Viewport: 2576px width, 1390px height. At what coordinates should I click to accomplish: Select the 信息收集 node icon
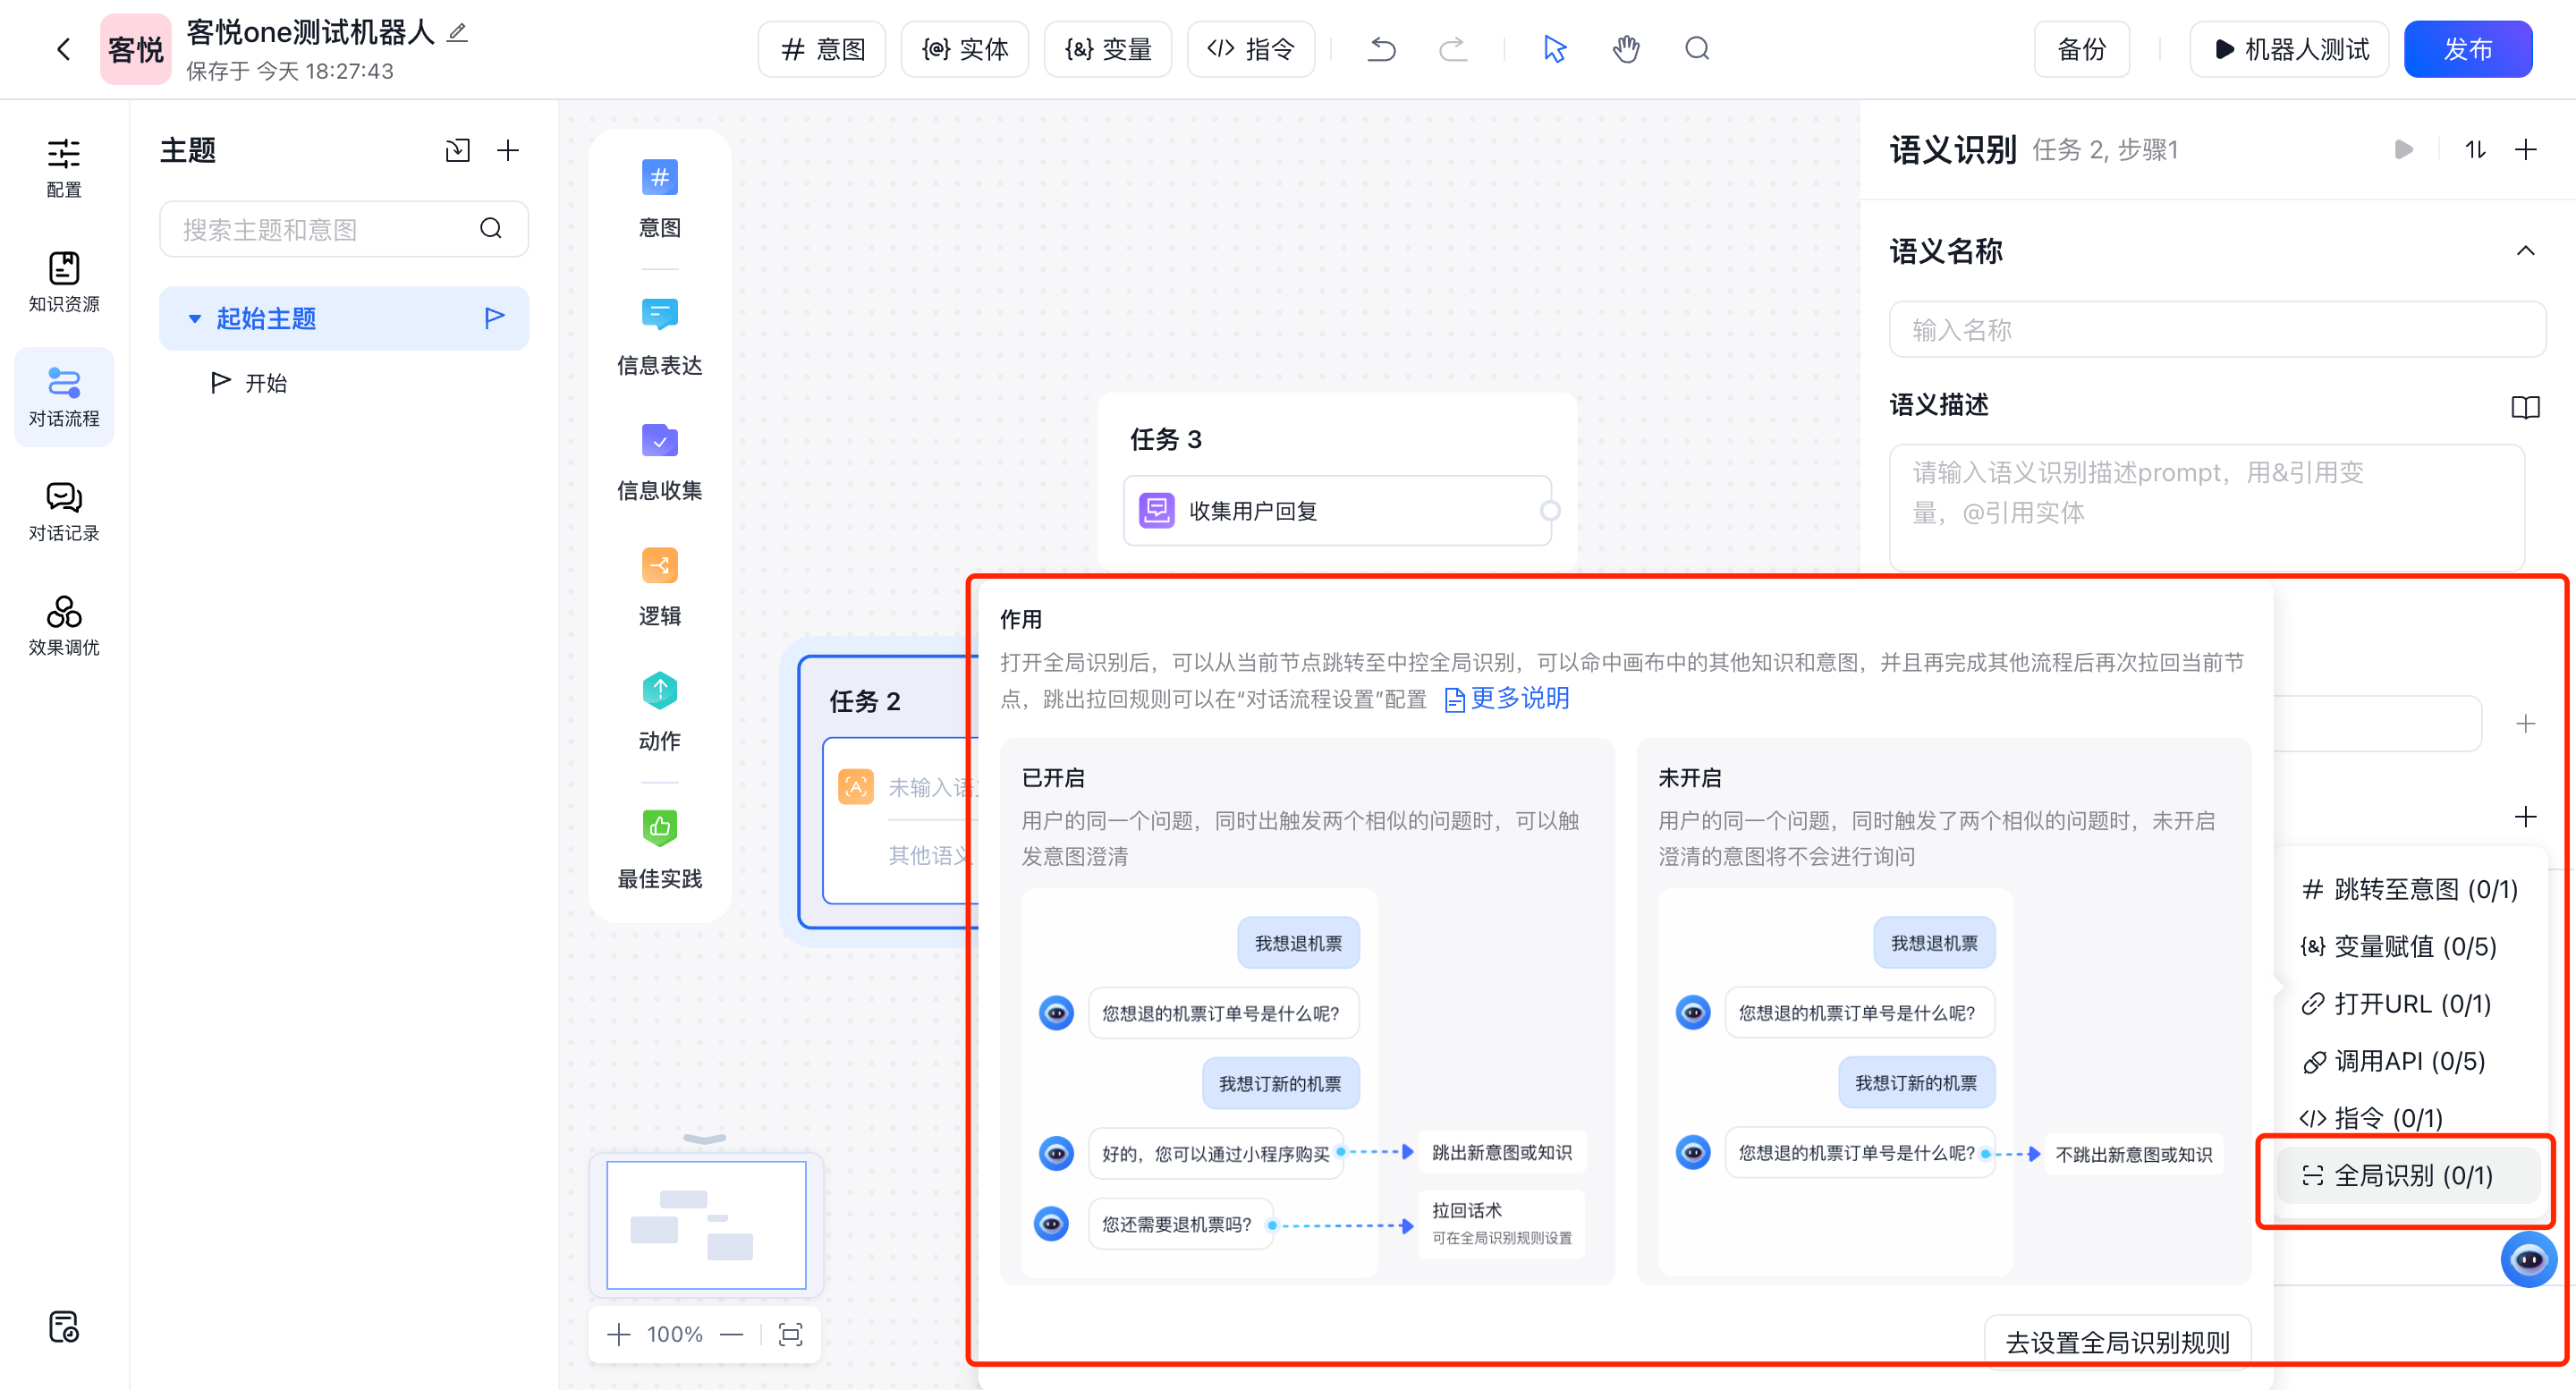click(659, 441)
